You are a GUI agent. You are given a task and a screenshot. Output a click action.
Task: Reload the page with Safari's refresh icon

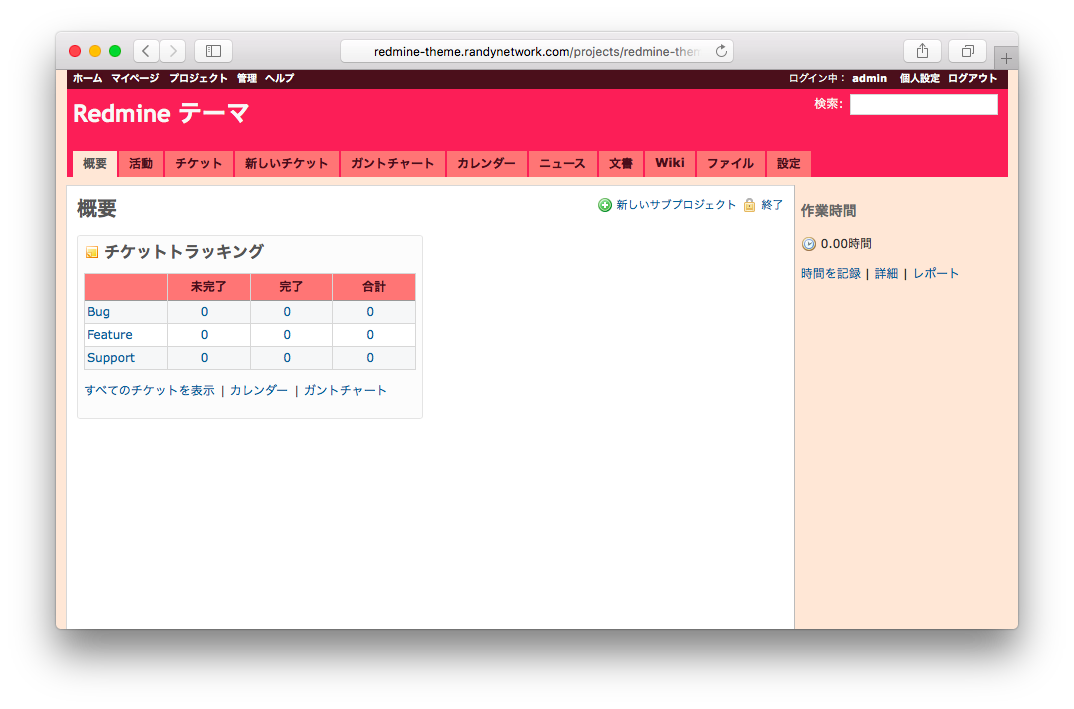720,51
